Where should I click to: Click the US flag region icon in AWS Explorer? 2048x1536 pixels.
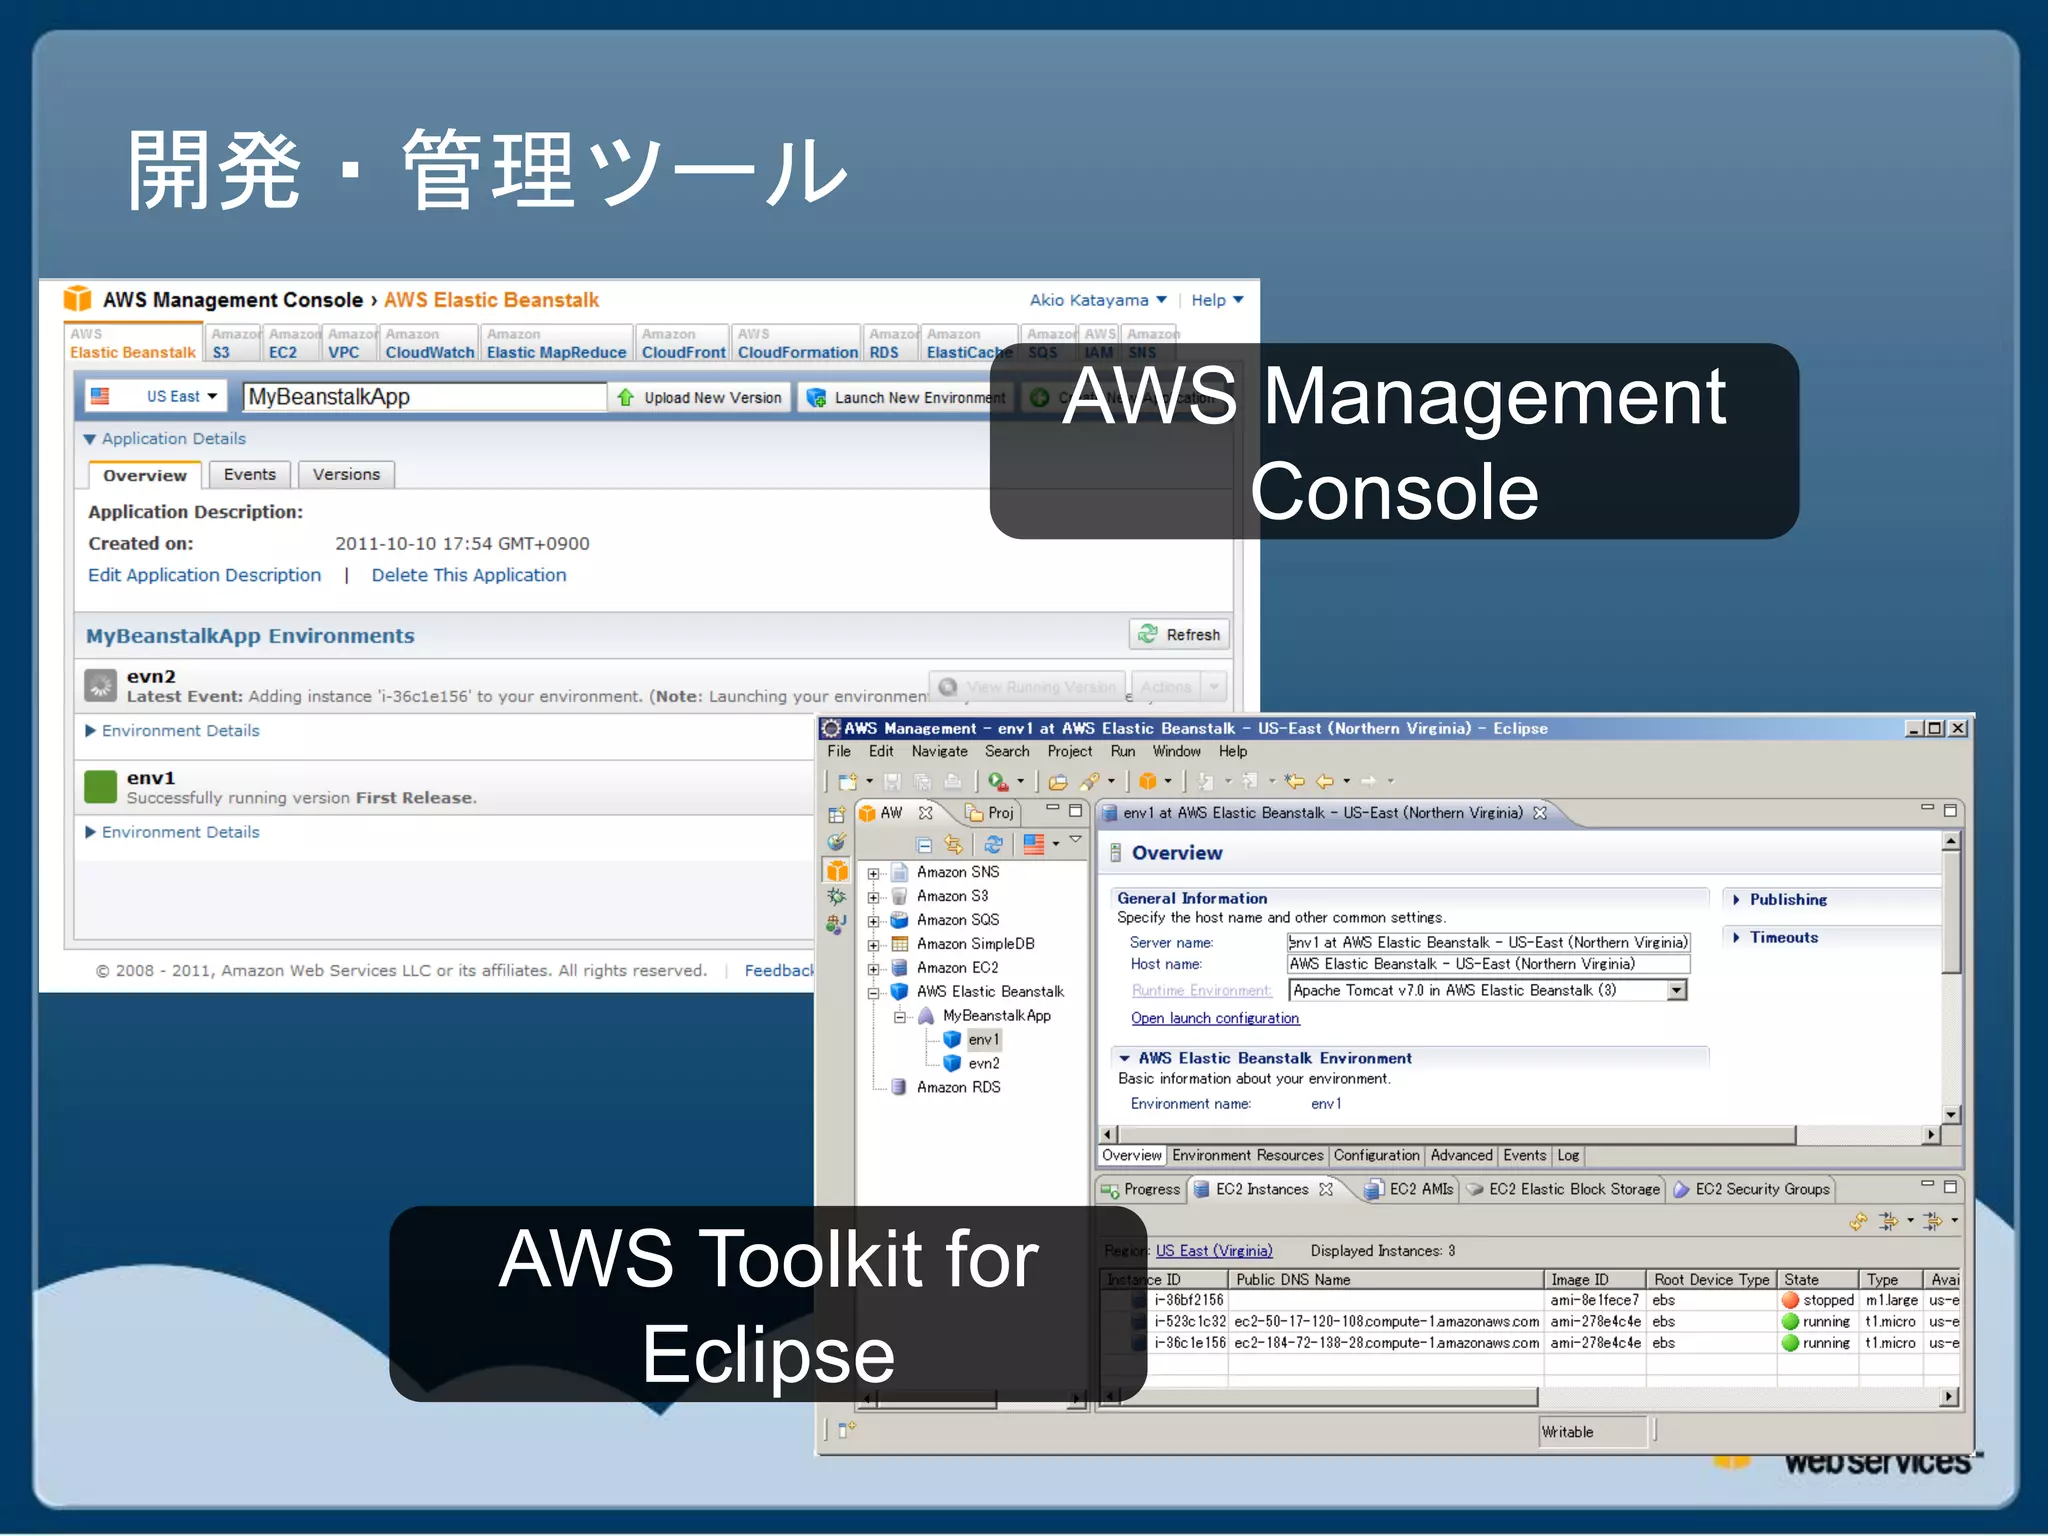pos(1034,845)
